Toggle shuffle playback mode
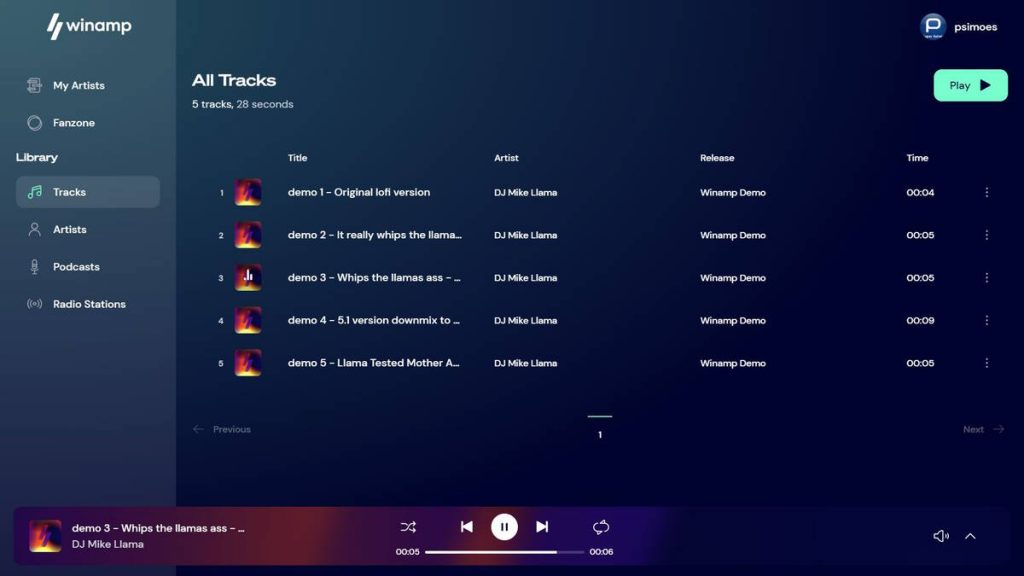The width and height of the screenshot is (1024, 576). tap(408, 527)
